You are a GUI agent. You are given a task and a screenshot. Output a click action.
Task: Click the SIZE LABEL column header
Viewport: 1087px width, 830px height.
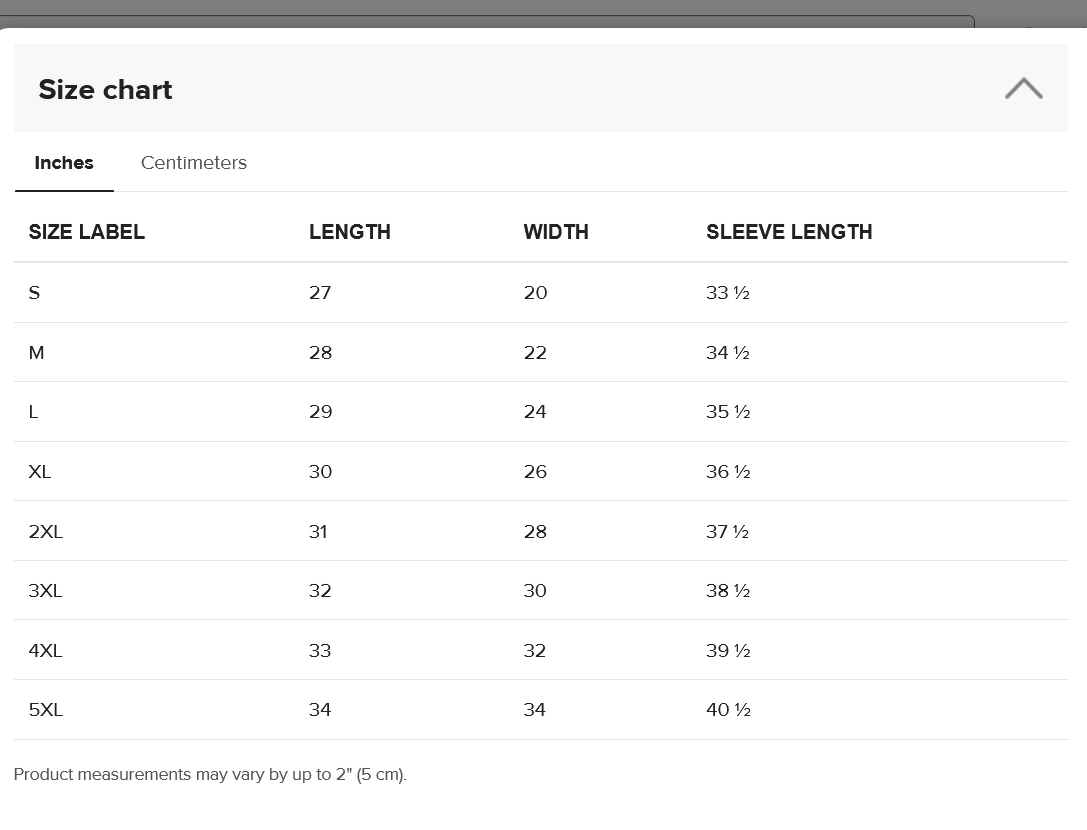[x=87, y=232]
